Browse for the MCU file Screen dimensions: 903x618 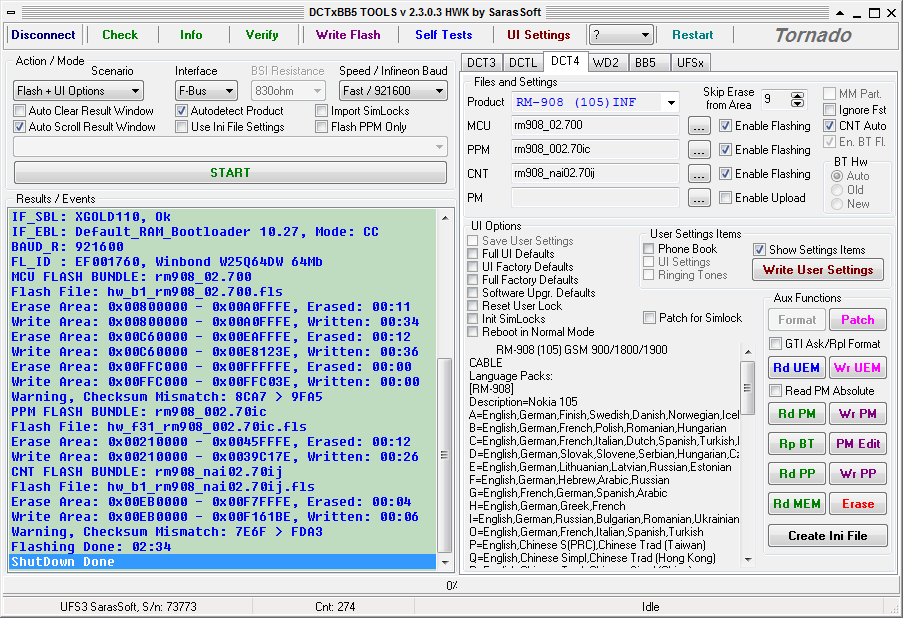click(x=699, y=126)
